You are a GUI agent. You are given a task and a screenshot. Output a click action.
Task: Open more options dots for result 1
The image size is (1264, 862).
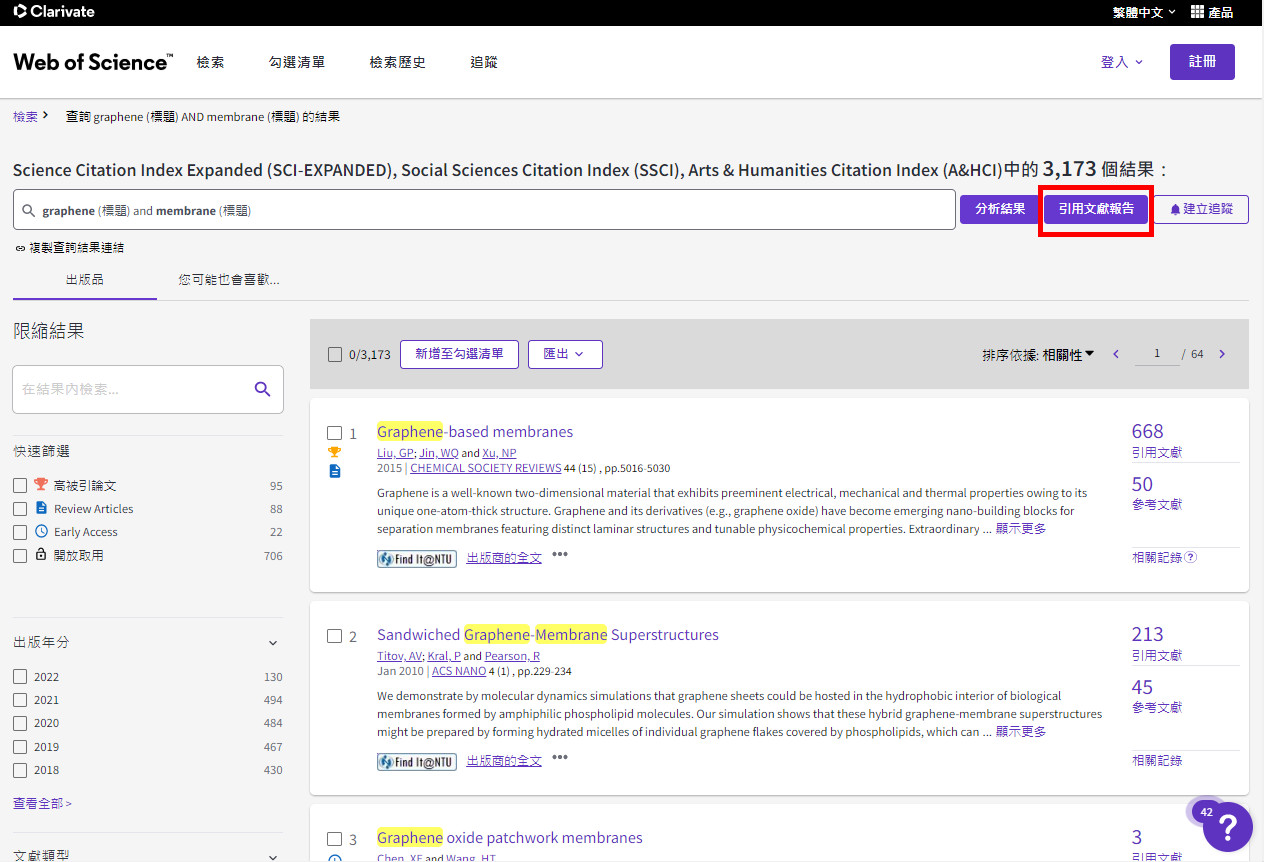[560, 555]
